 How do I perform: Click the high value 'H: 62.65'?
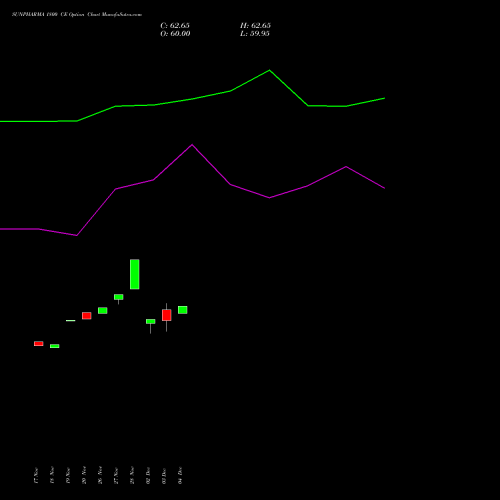click(x=255, y=26)
